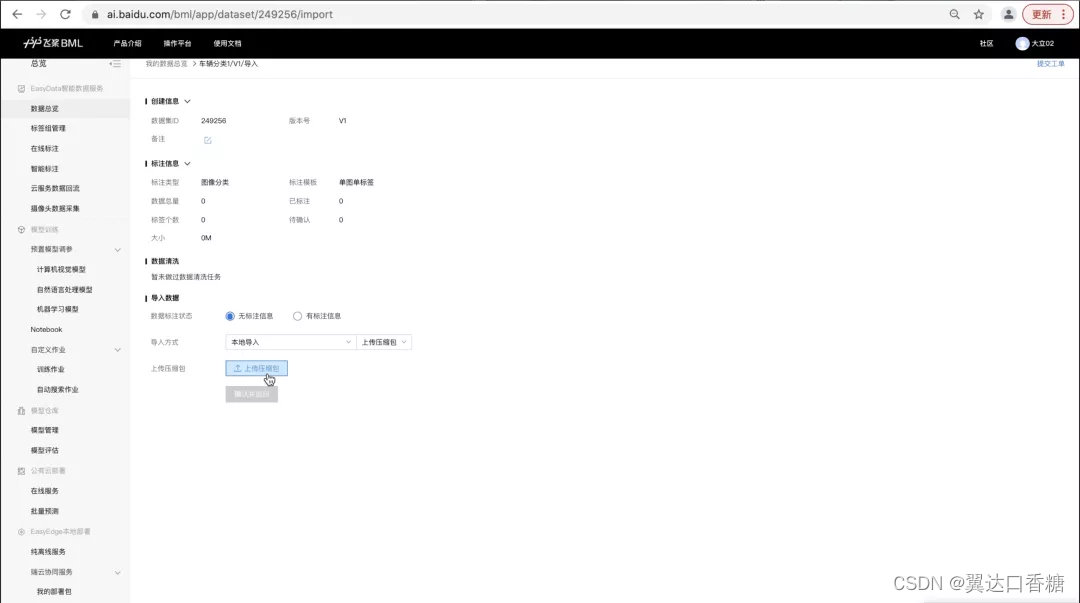Open 摄像头数据采集 in sidebar
The image size is (1080, 603).
55,209
